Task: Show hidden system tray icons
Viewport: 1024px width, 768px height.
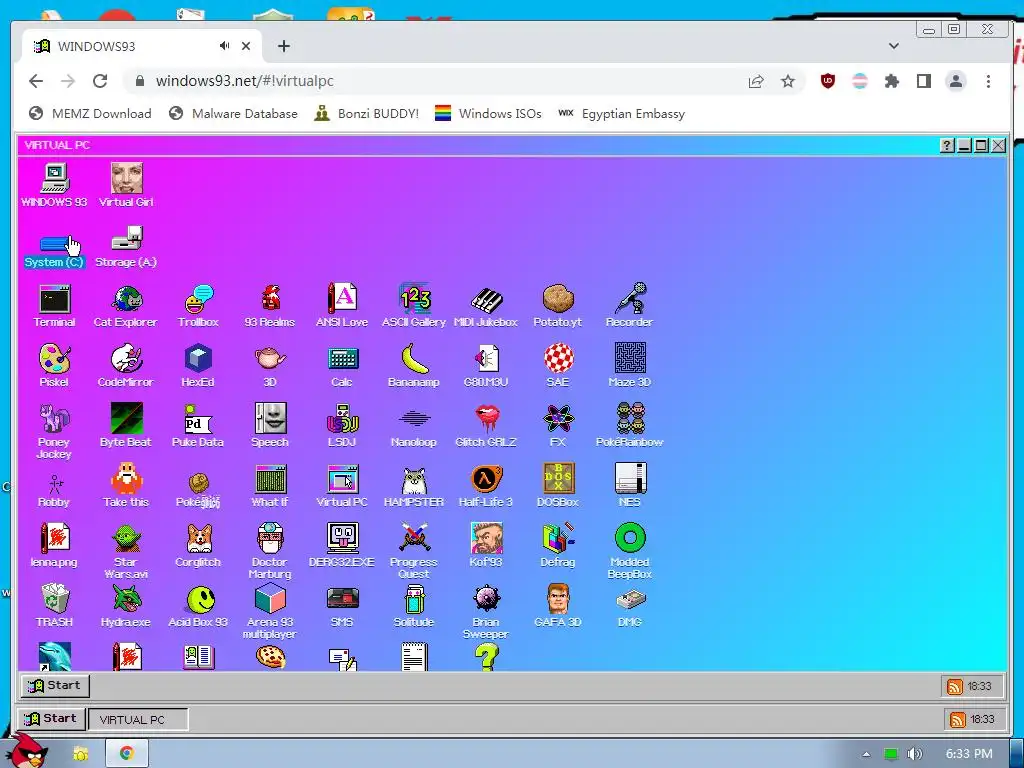Action: pos(866,754)
